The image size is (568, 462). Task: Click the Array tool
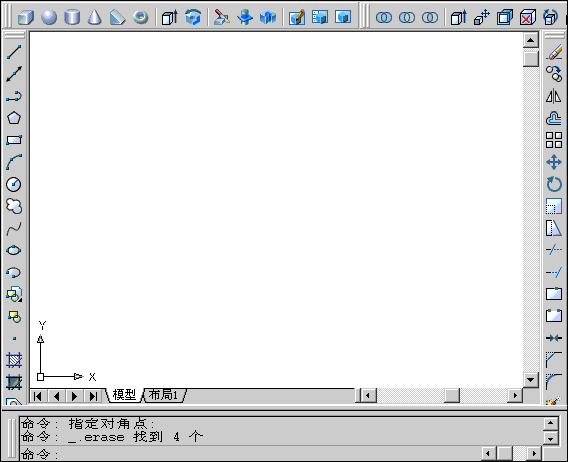click(x=554, y=140)
